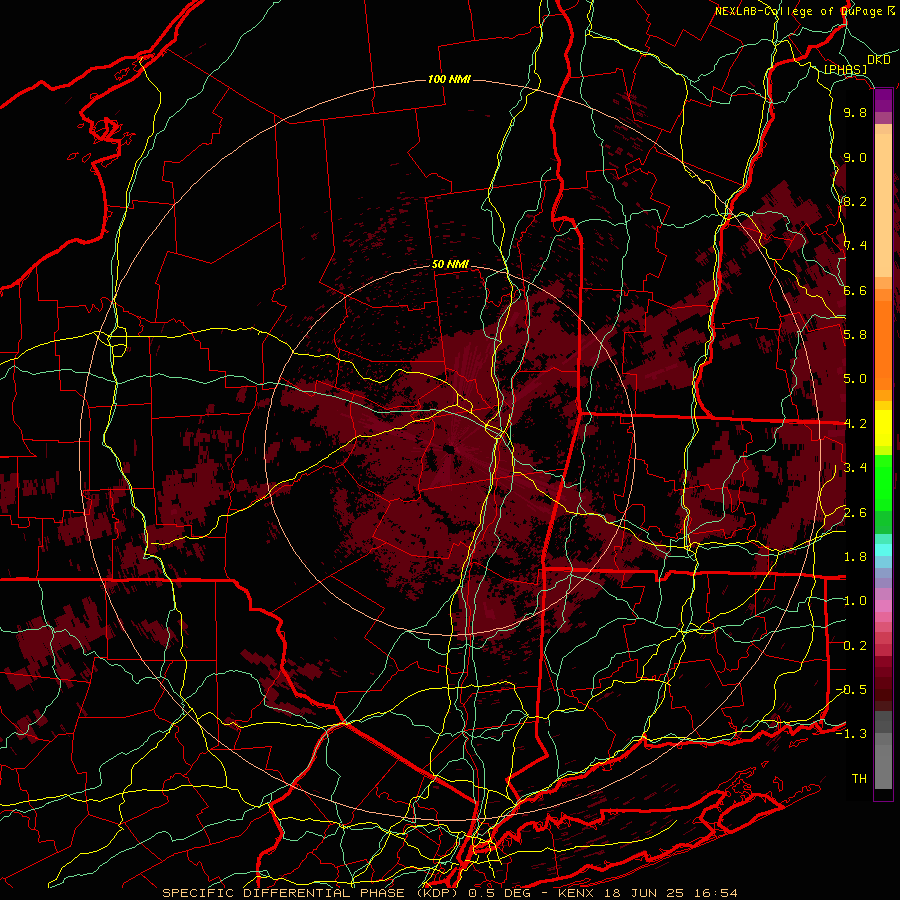The image size is (900, 900).
Task: Click the 3.4 value on the color scale
Action: pyautogui.click(x=855, y=468)
